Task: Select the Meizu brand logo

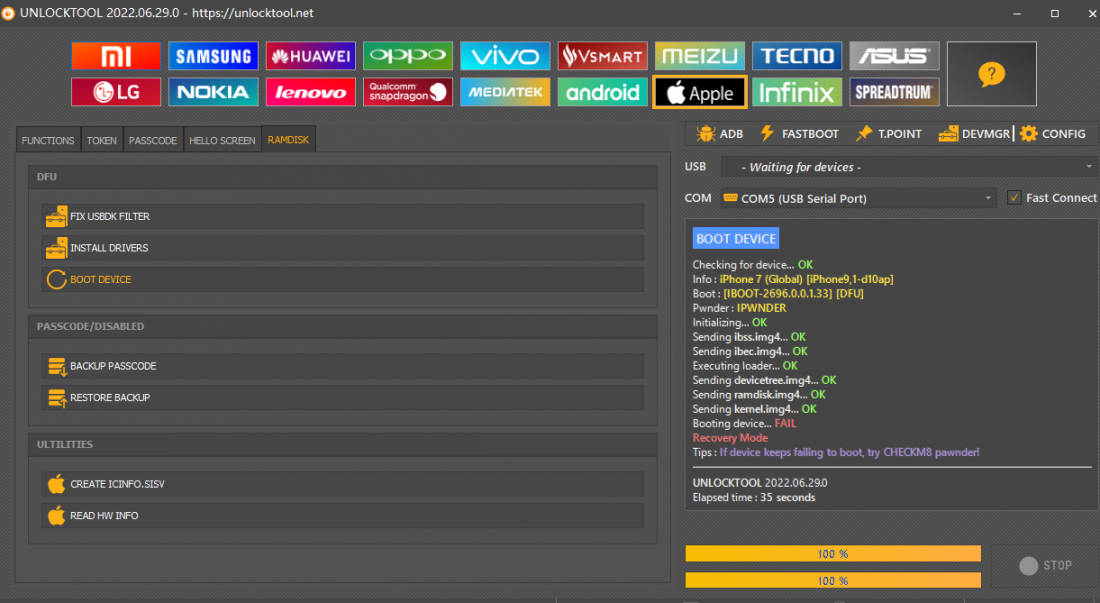Action: tap(699, 56)
